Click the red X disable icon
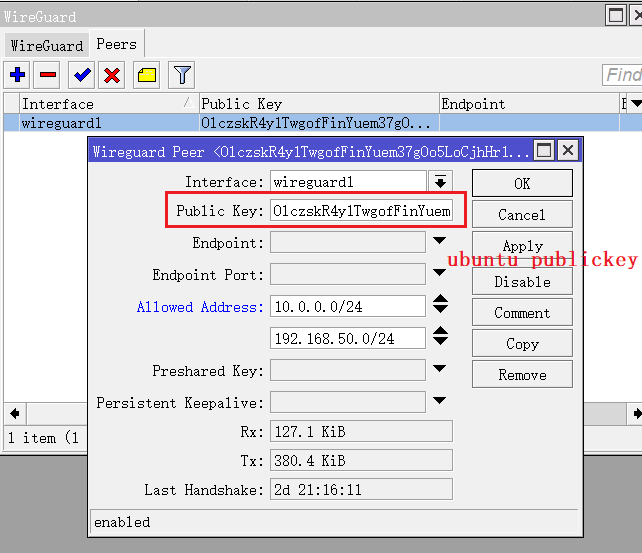This screenshot has width=642, height=553. [112, 75]
